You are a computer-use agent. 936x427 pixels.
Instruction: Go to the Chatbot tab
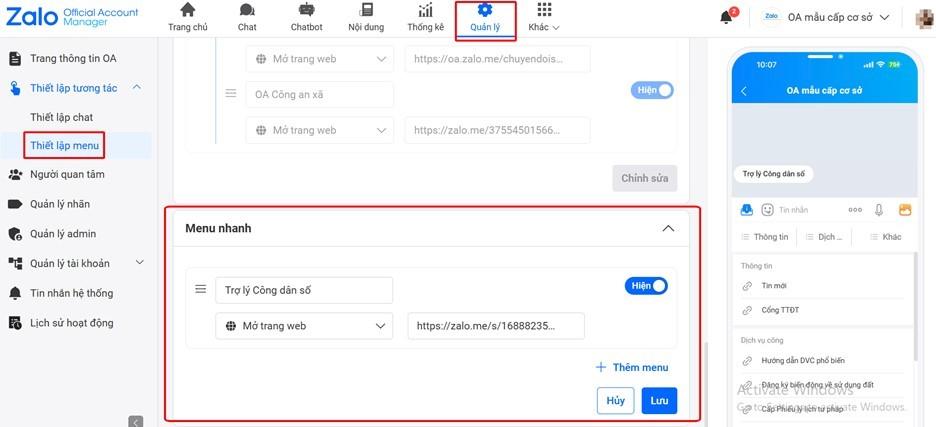[x=306, y=17]
